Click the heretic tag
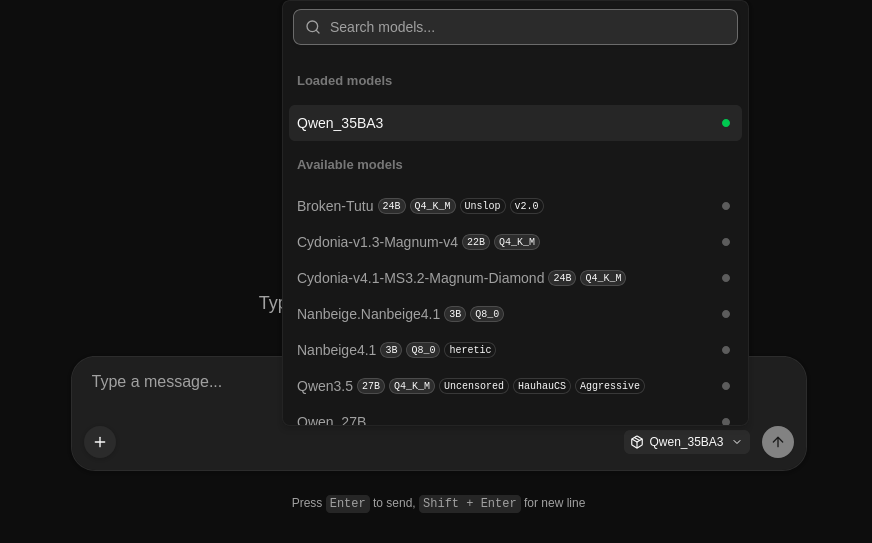This screenshot has height=543, width=872. 470,350
